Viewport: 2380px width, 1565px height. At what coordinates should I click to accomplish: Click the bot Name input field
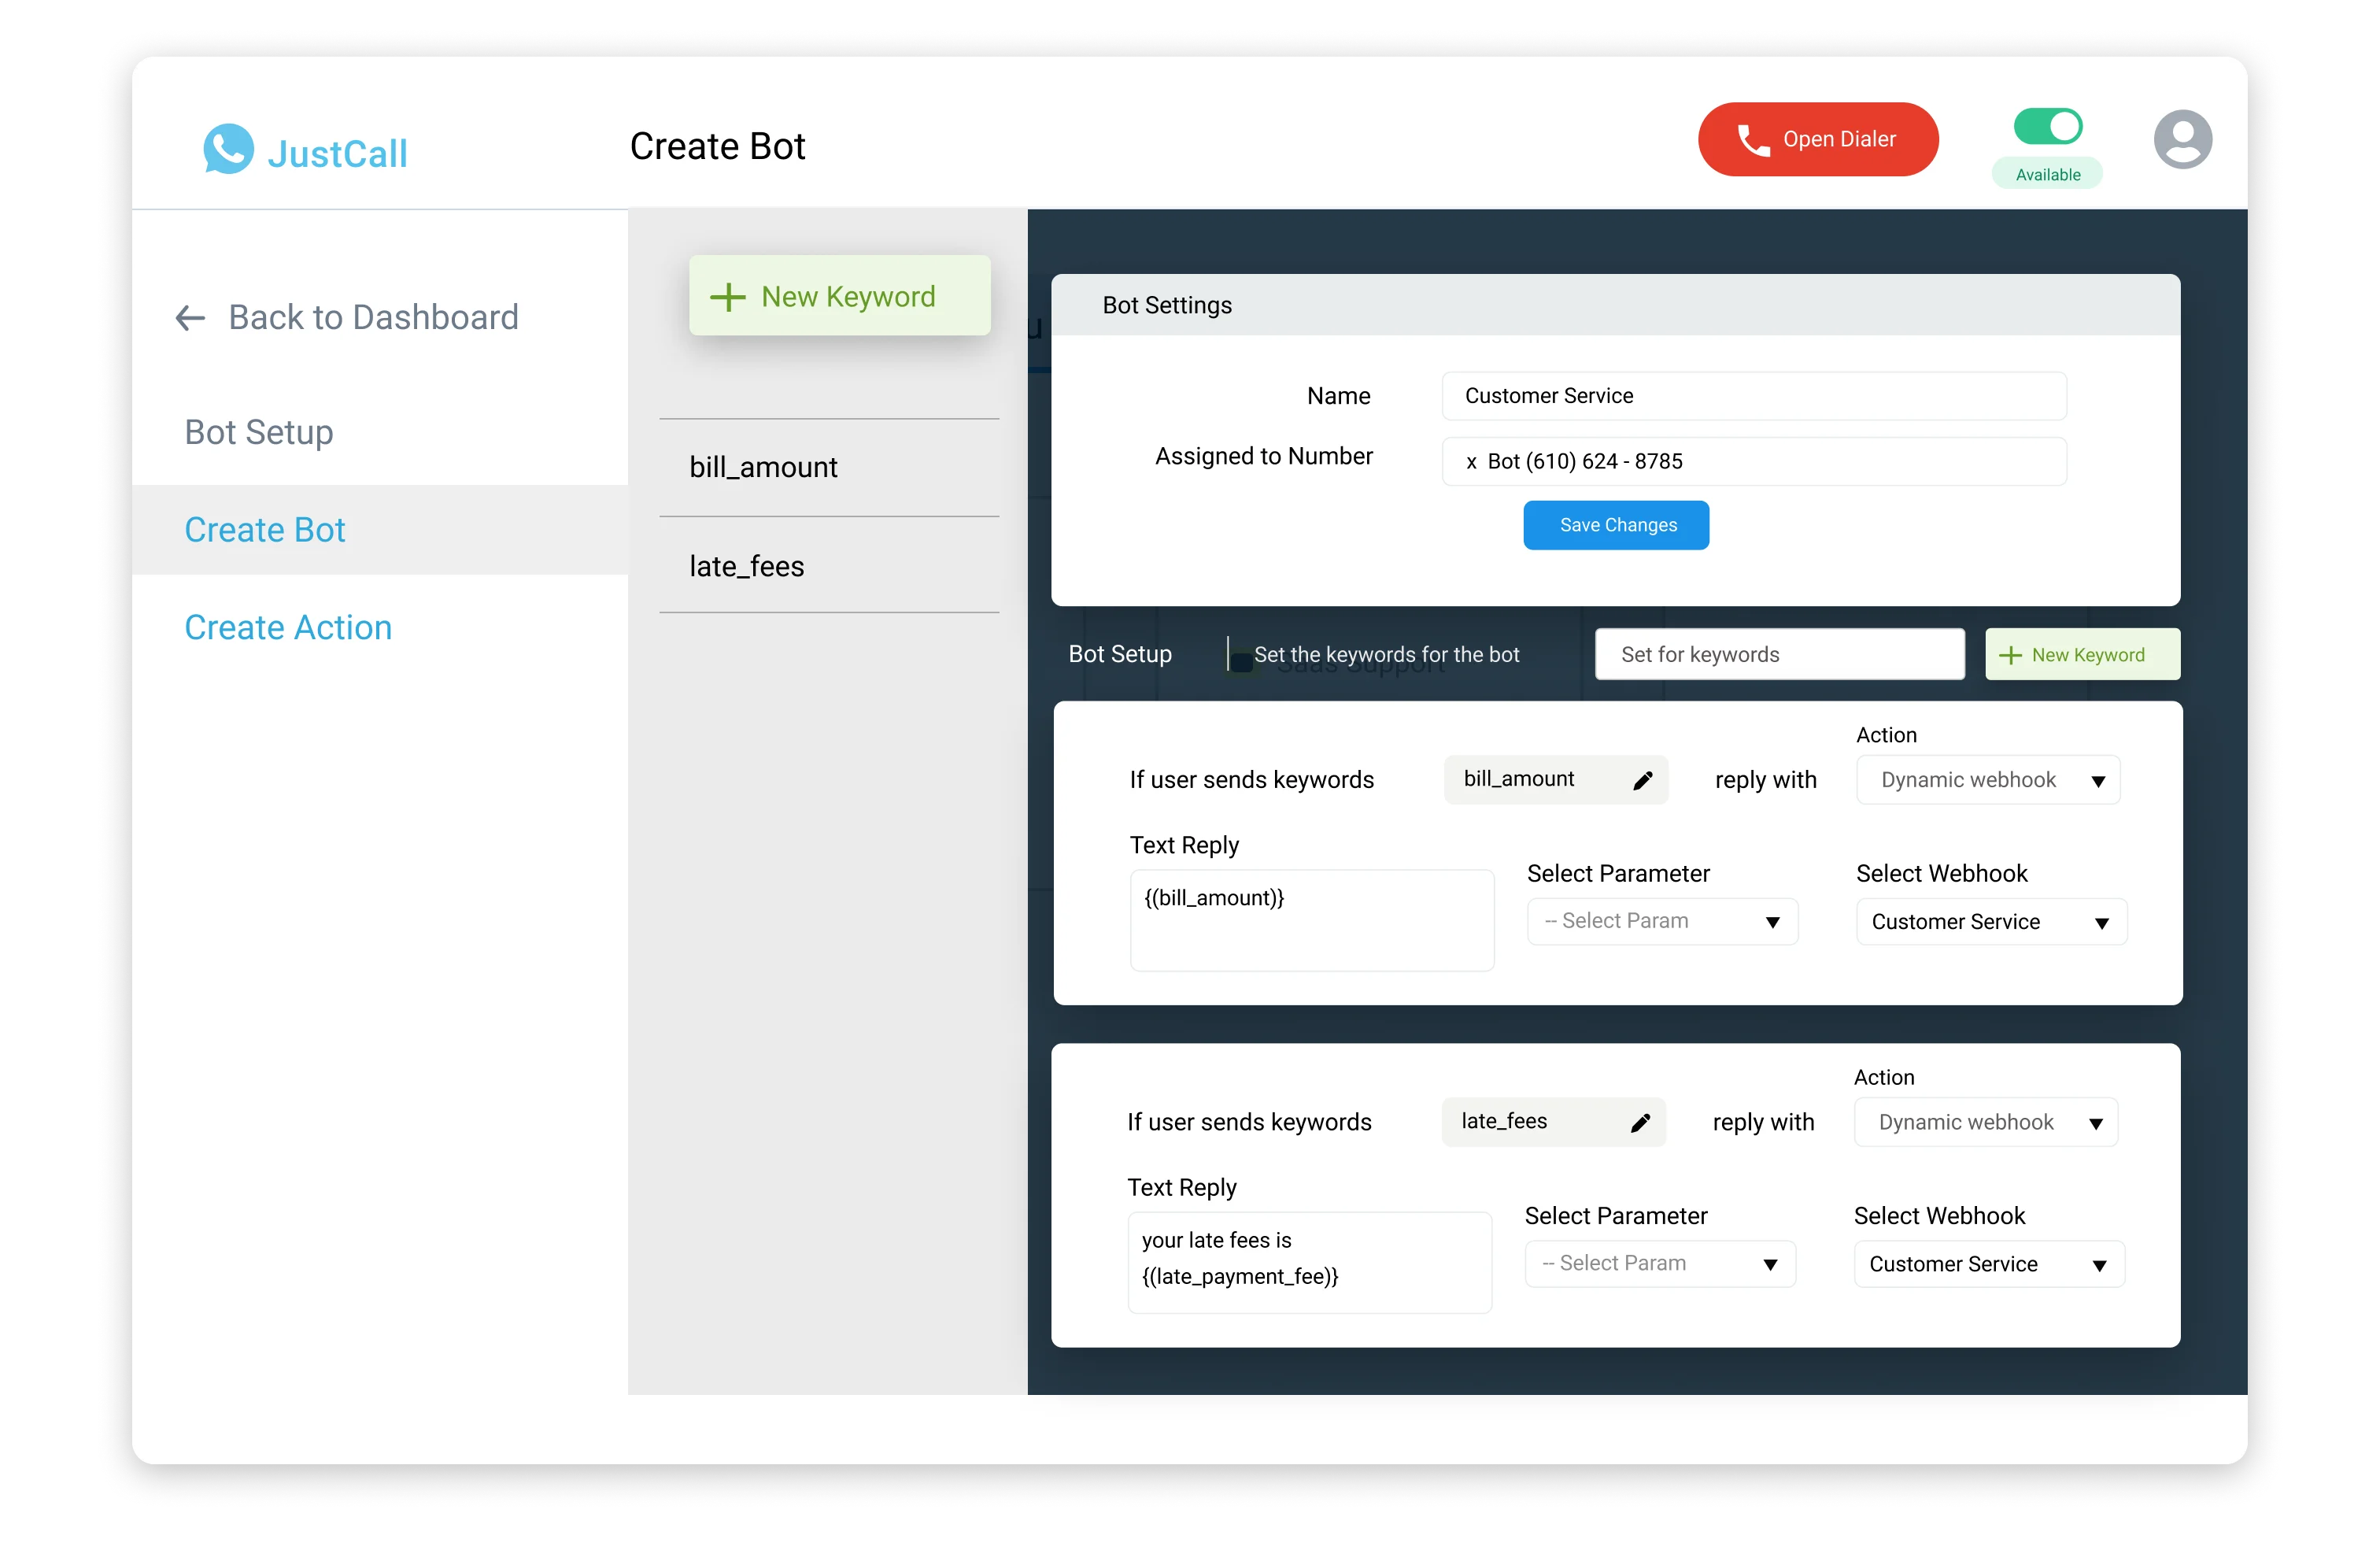tap(1754, 396)
